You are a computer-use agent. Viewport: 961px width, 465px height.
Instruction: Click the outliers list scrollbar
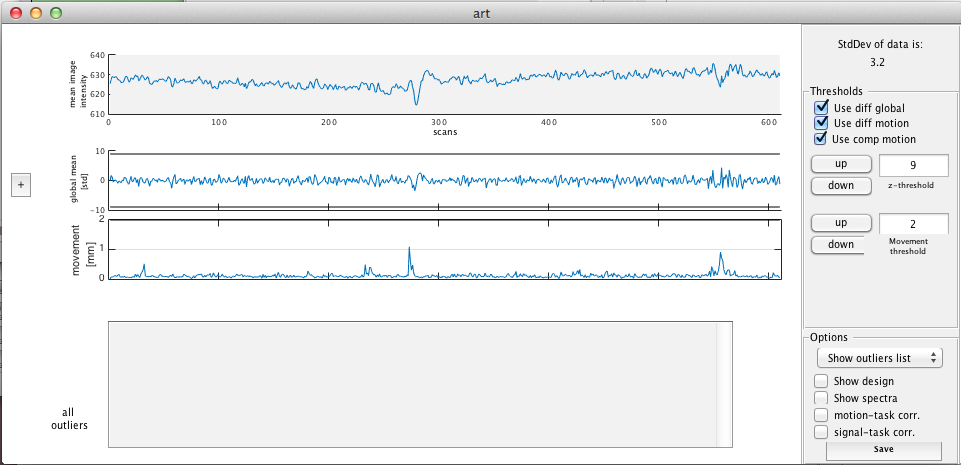(x=724, y=384)
